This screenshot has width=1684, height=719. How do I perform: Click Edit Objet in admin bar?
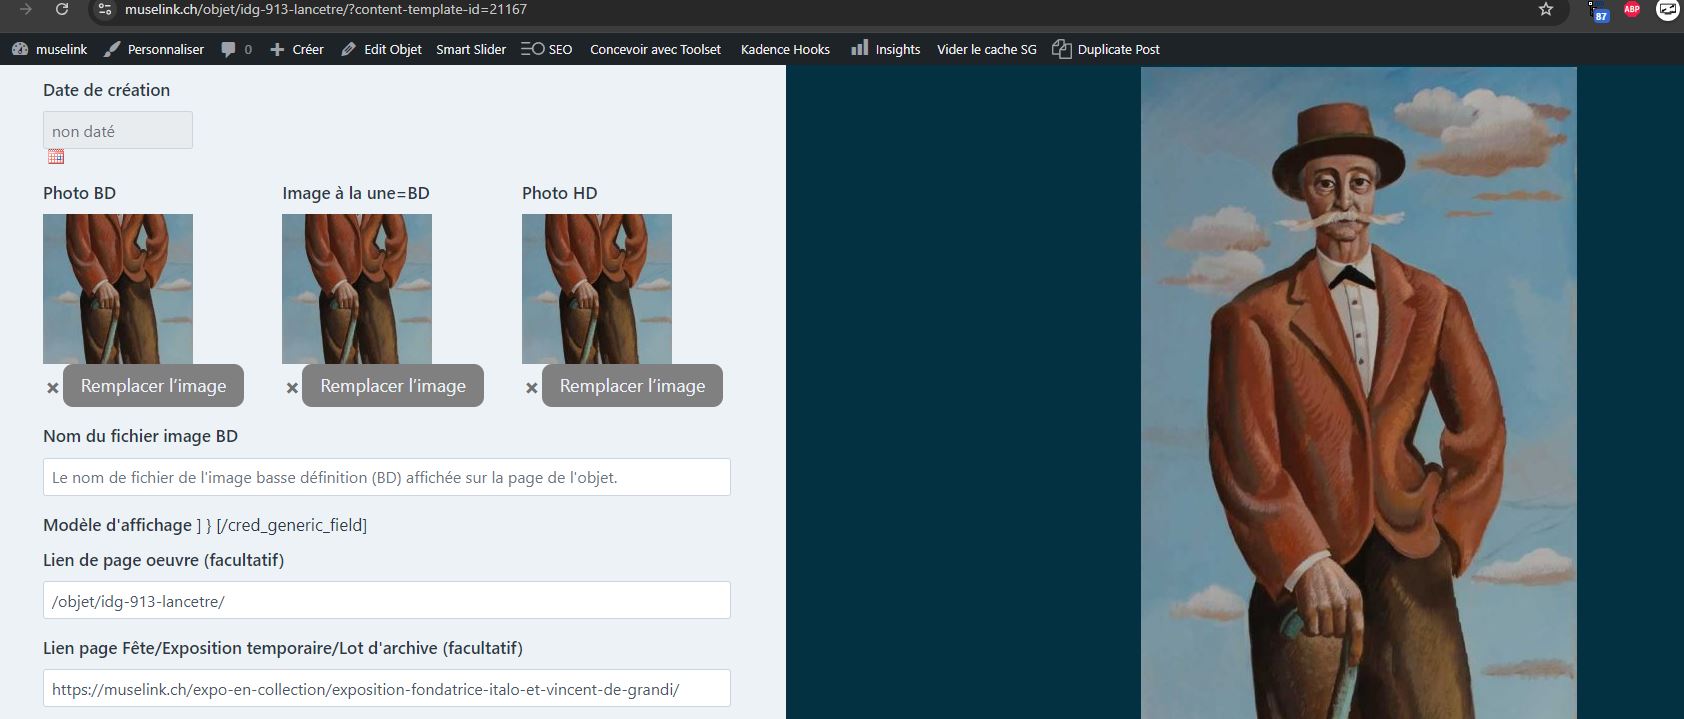coord(381,49)
